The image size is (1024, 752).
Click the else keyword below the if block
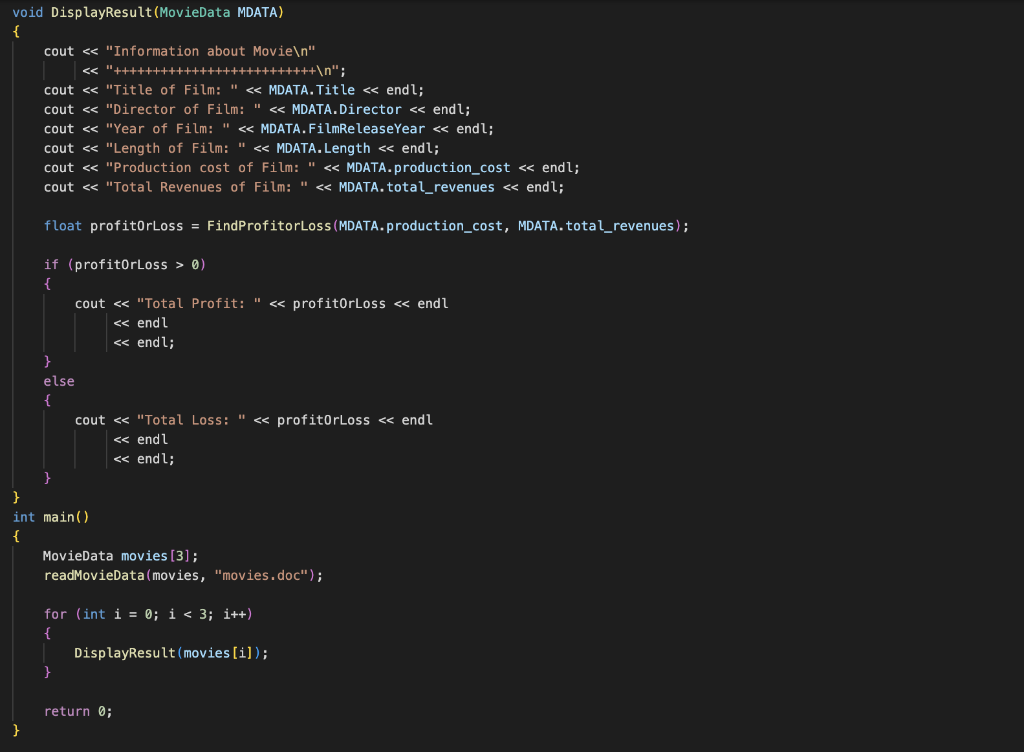58,381
